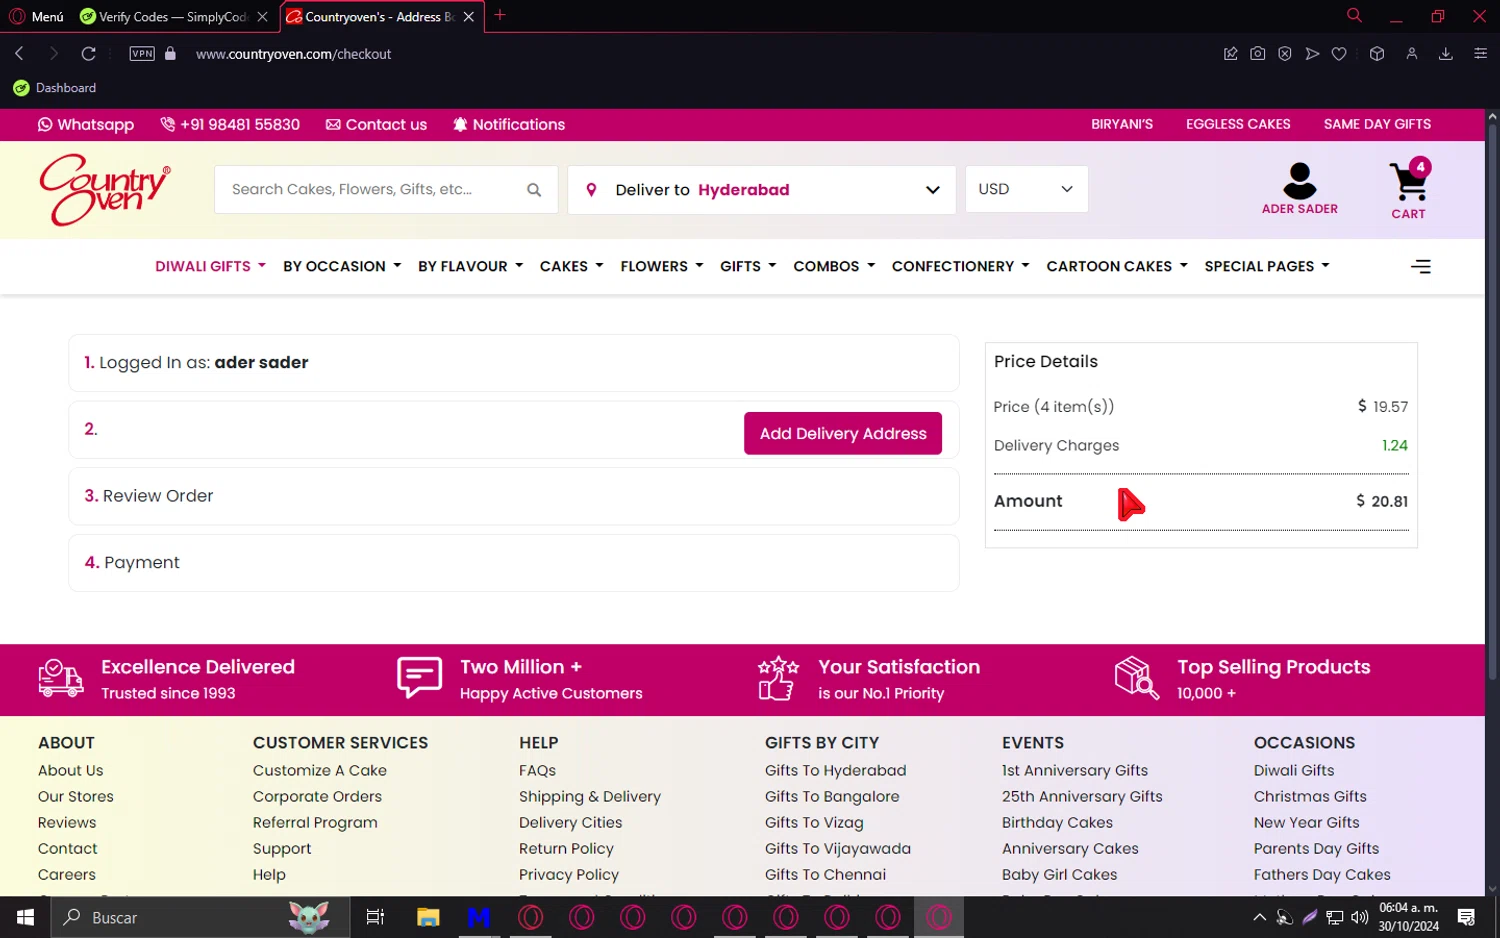Open FAQs in Help section
This screenshot has width=1500, height=938.
(537, 770)
